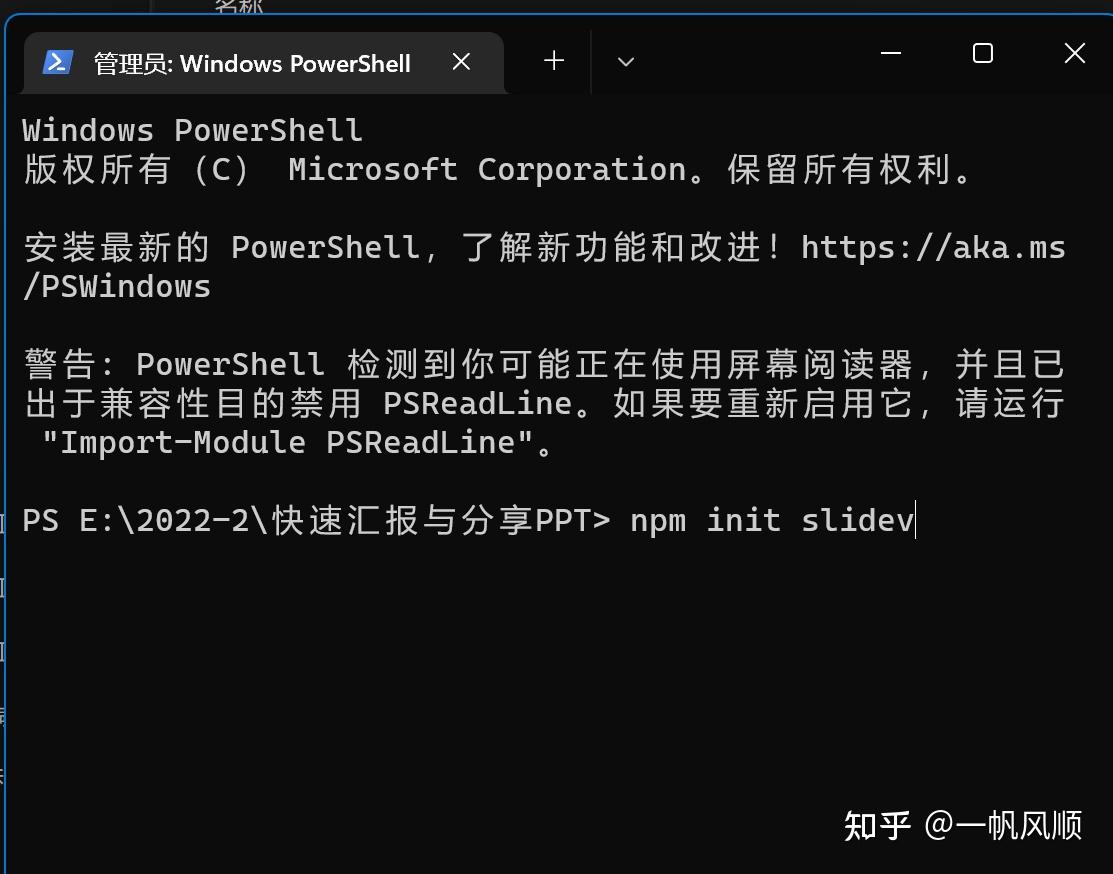This screenshot has height=874, width=1113.
Task: Click the blinking text cursor after slidev
Action: click(x=915, y=520)
